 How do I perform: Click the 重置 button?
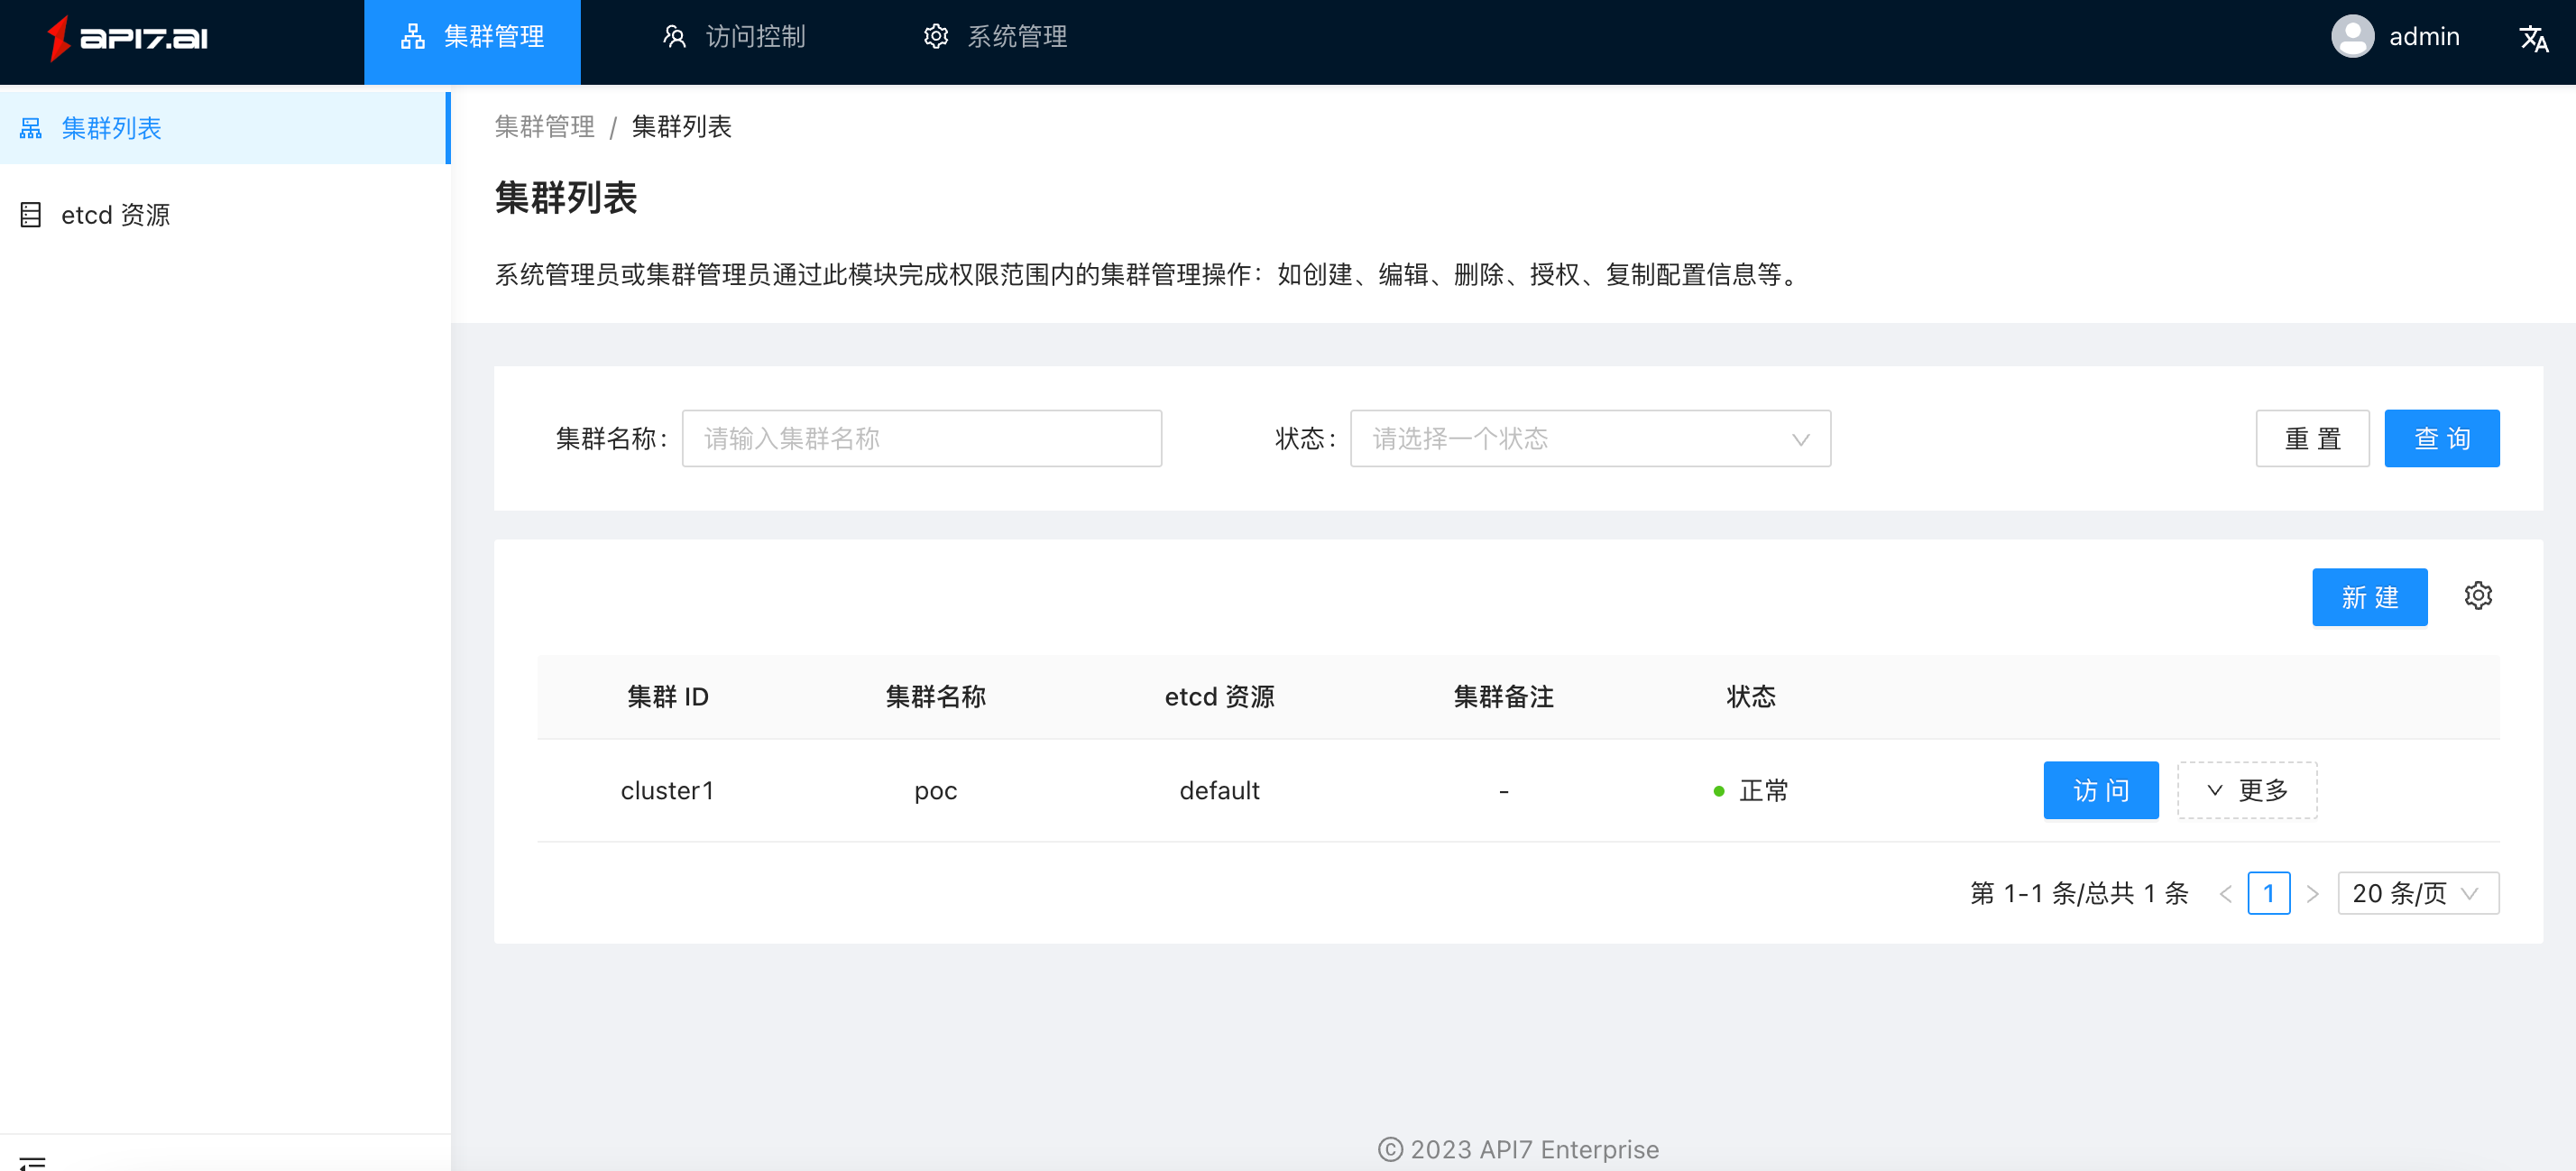click(2312, 438)
